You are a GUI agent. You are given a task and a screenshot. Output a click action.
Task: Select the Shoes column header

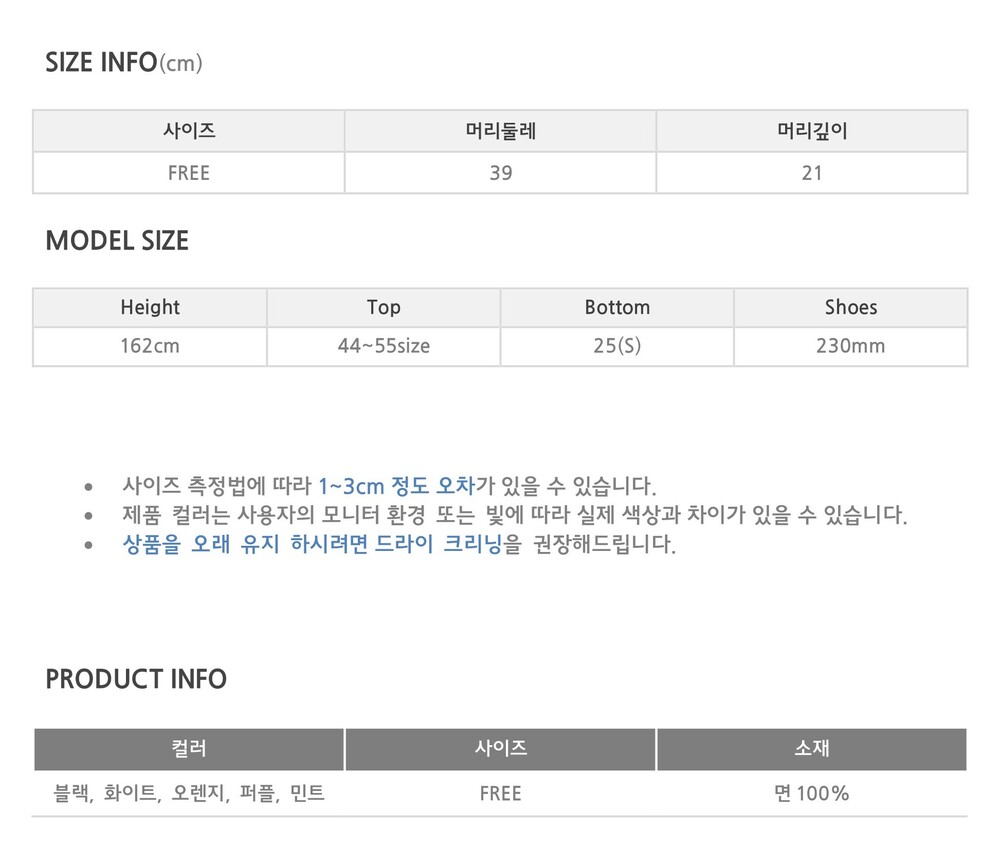click(x=851, y=307)
